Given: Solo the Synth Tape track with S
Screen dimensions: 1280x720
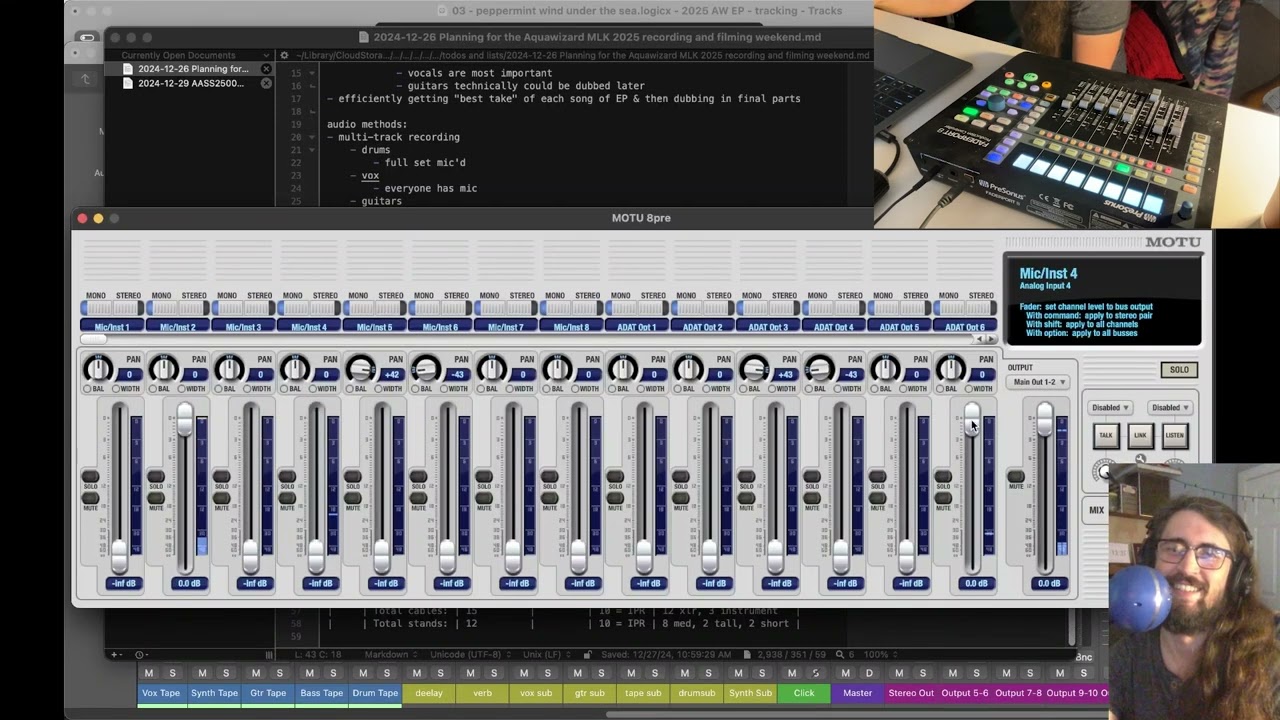Looking at the screenshot, I should click(x=226, y=673).
